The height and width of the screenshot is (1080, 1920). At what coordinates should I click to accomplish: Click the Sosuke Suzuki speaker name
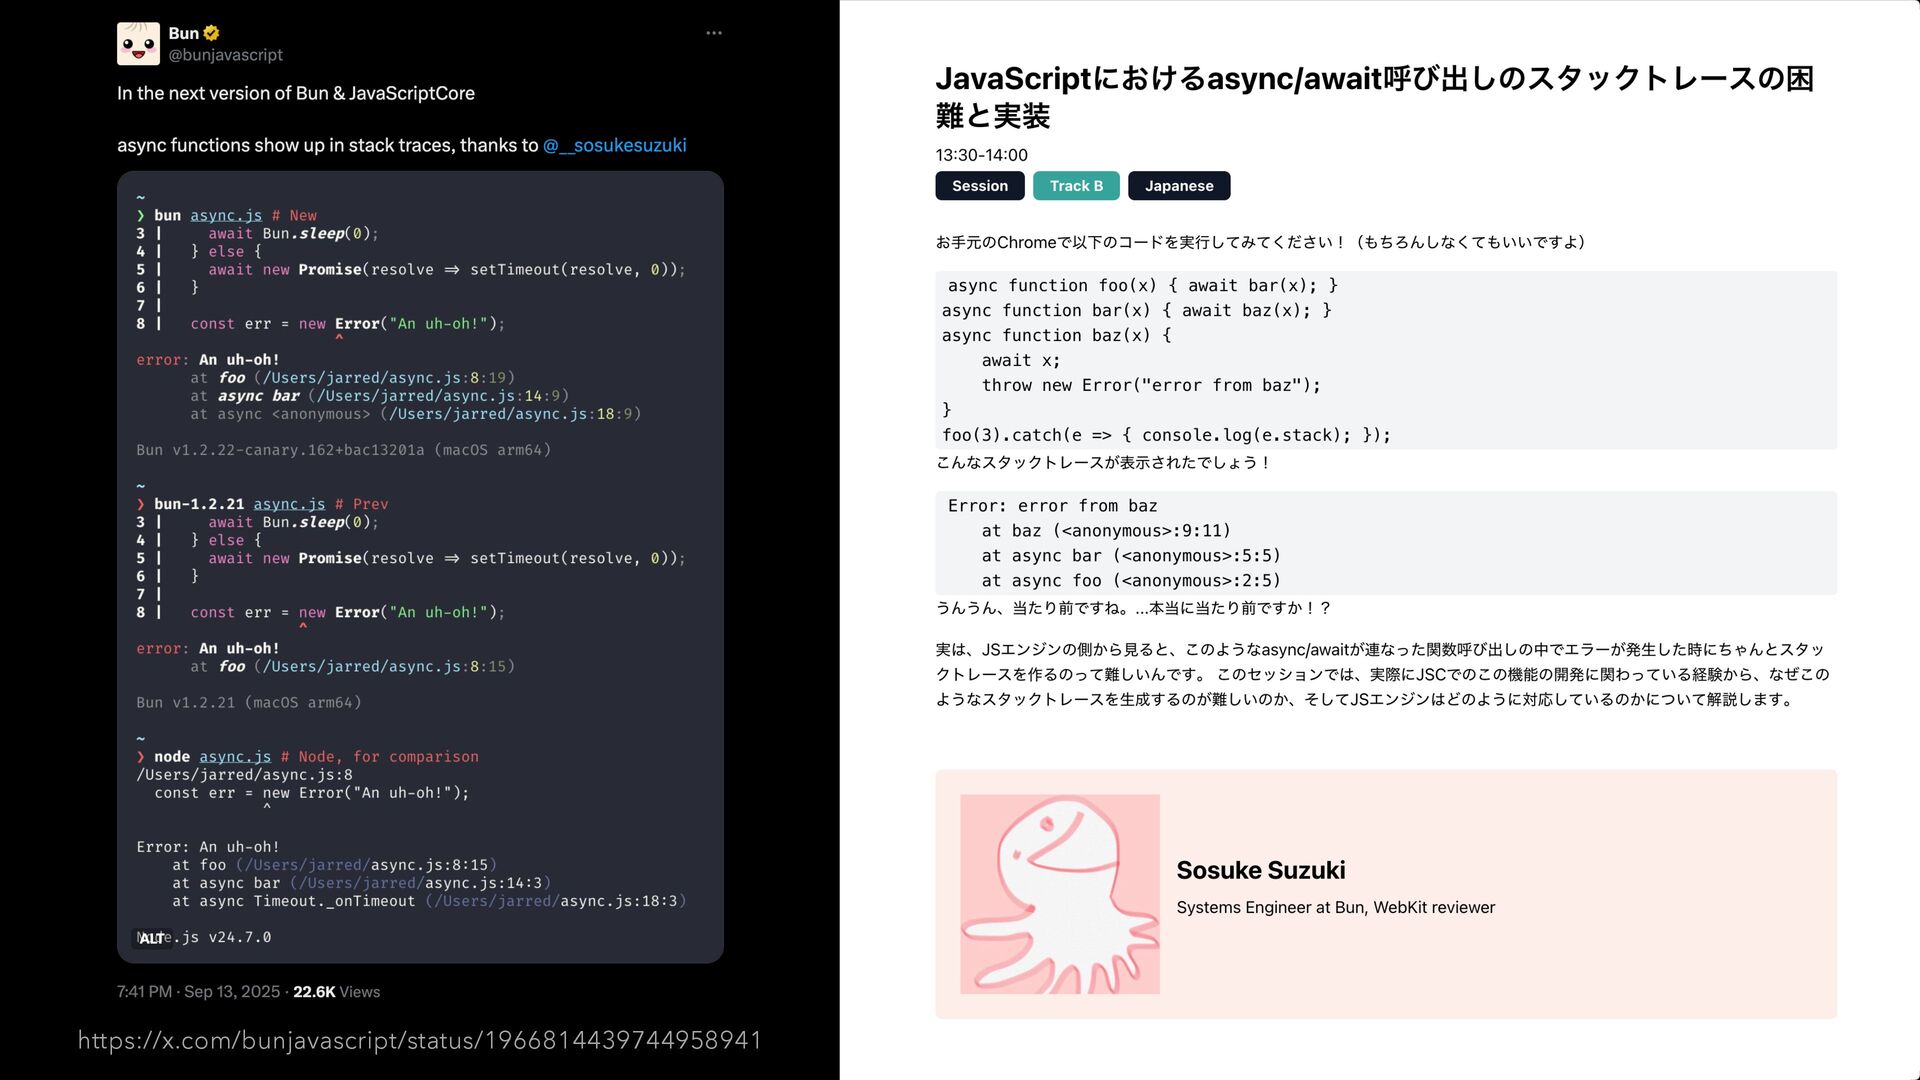tap(1260, 870)
